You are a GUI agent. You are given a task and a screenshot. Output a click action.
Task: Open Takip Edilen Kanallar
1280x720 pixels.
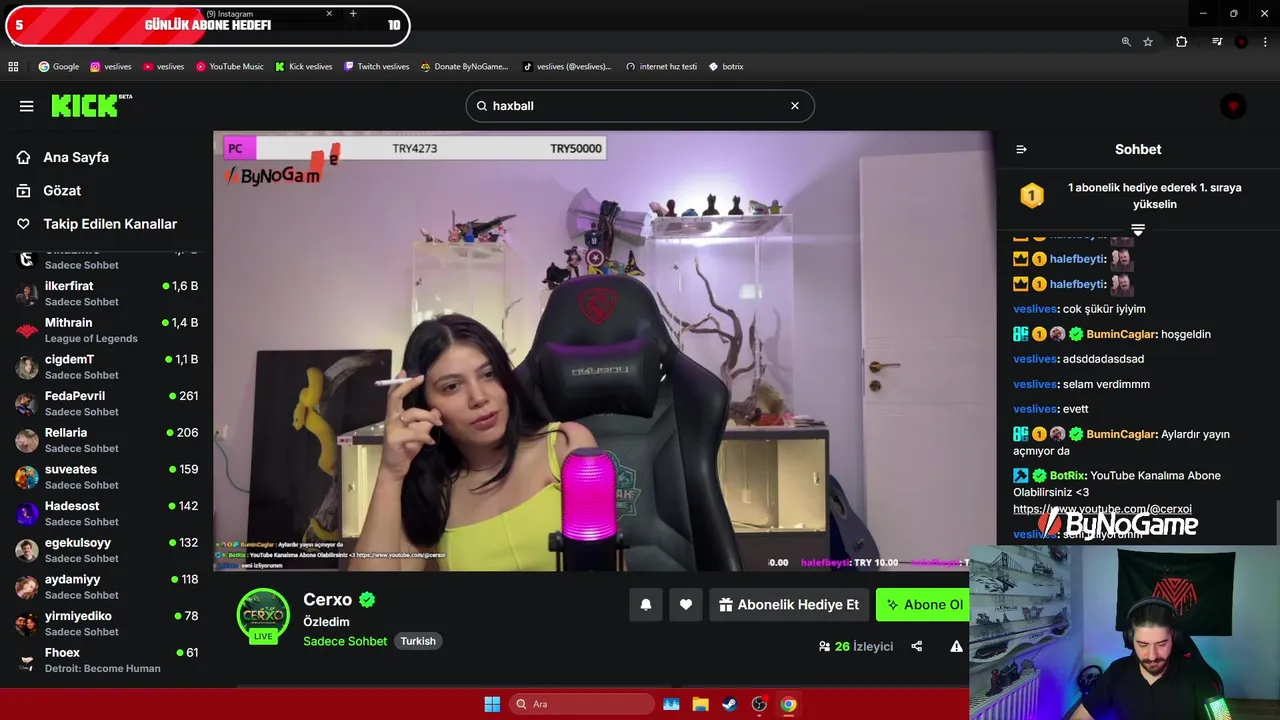coord(109,224)
